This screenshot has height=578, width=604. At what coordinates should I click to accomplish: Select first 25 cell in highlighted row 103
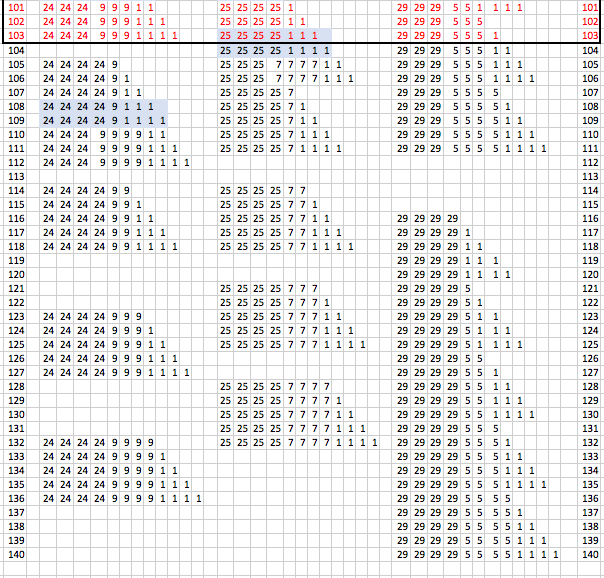click(x=225, y=35)
